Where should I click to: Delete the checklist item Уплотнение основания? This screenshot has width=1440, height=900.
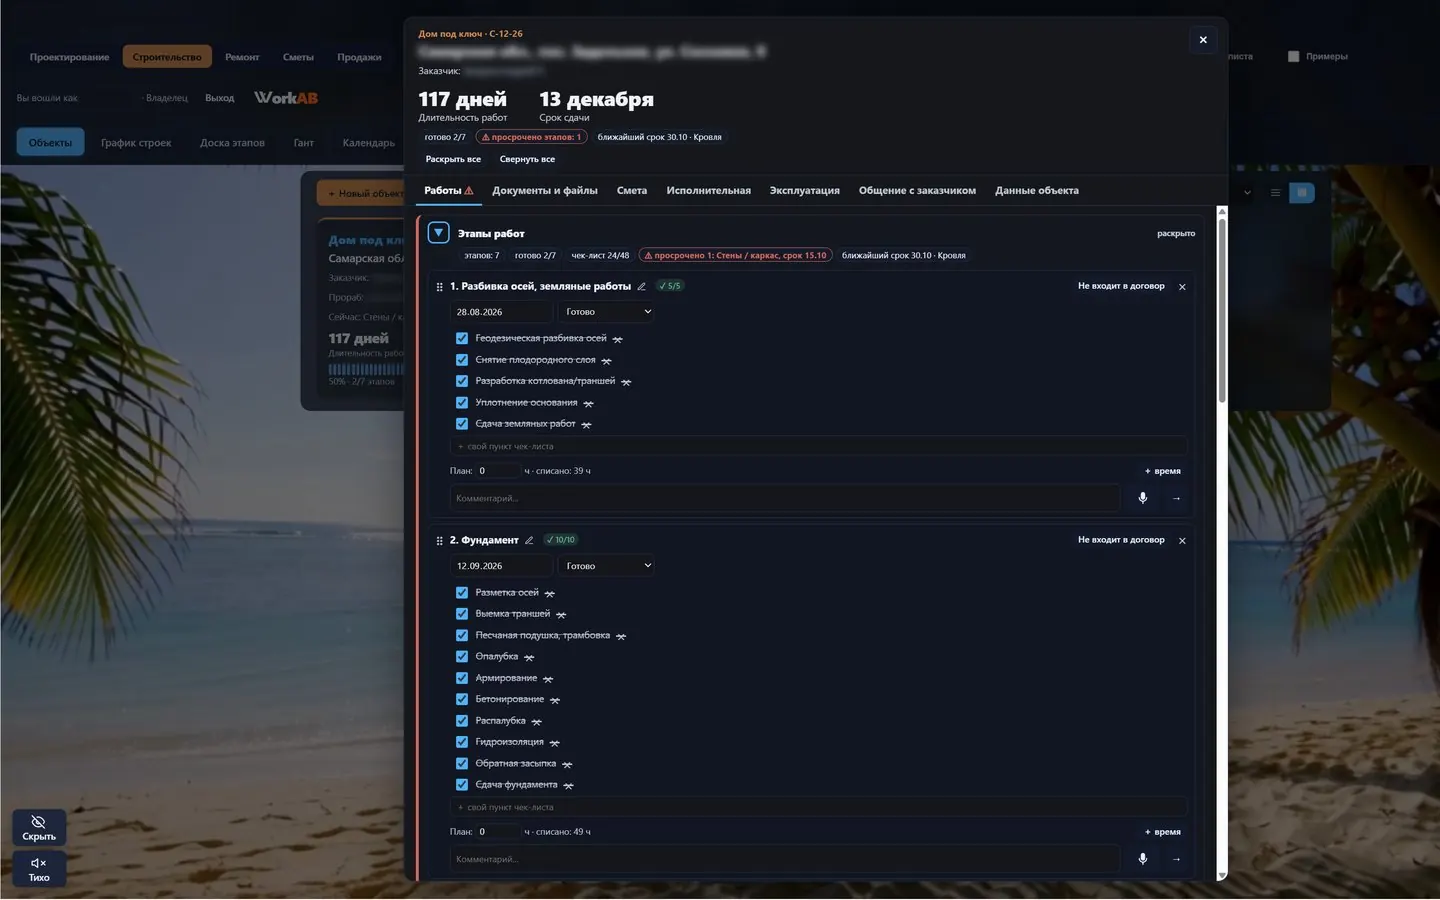coord(588,404)
